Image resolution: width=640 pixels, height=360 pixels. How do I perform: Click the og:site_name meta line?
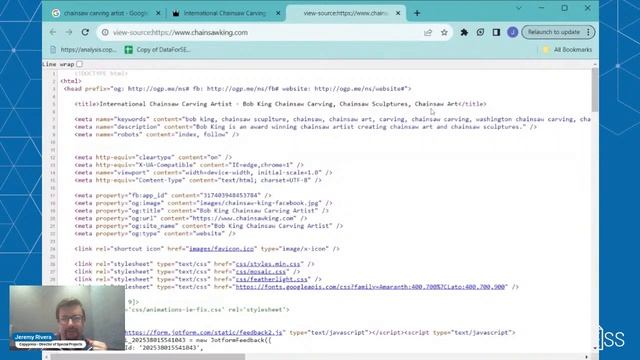209,226
